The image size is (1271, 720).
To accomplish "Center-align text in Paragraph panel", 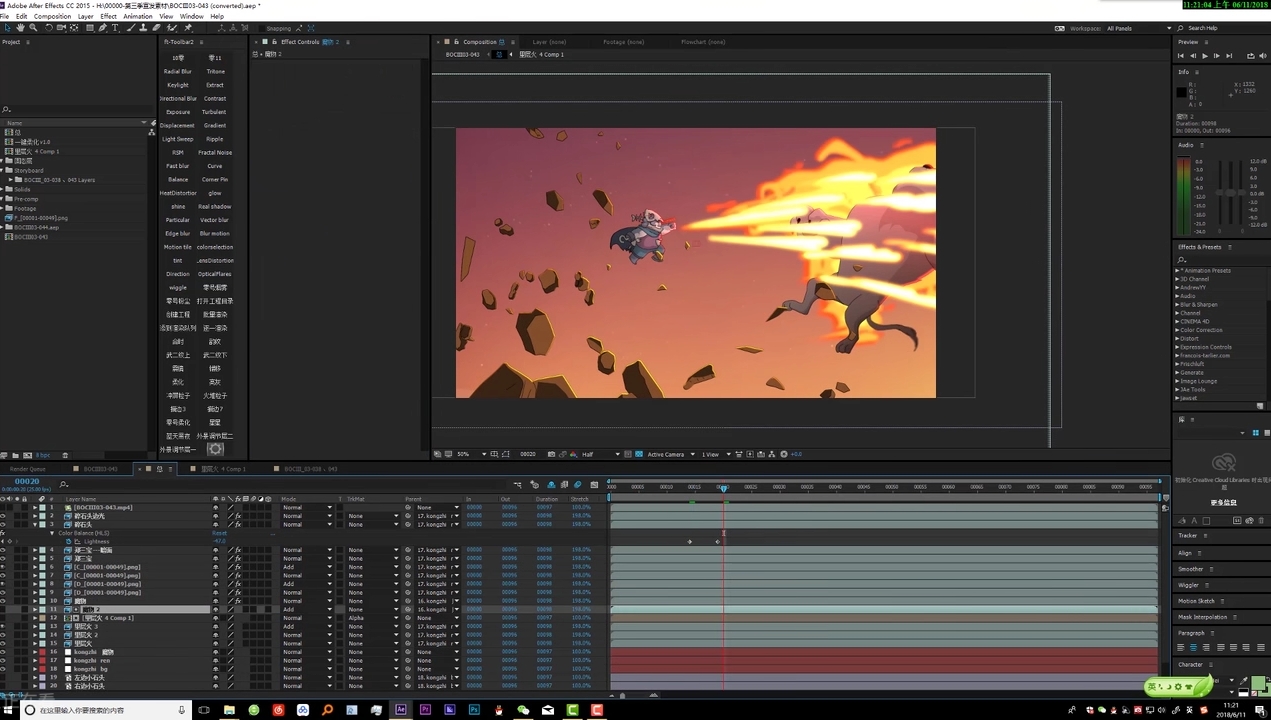I will tap(1193, 647).
